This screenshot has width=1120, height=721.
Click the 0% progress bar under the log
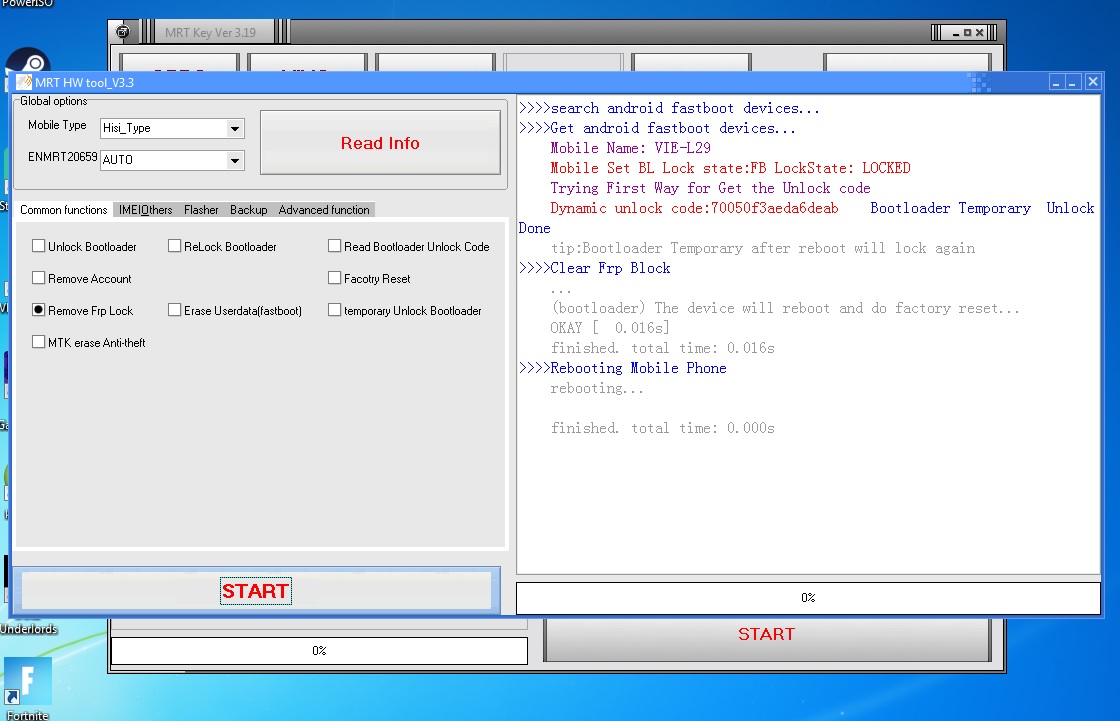pyautogui.click(x=808, y=598)
